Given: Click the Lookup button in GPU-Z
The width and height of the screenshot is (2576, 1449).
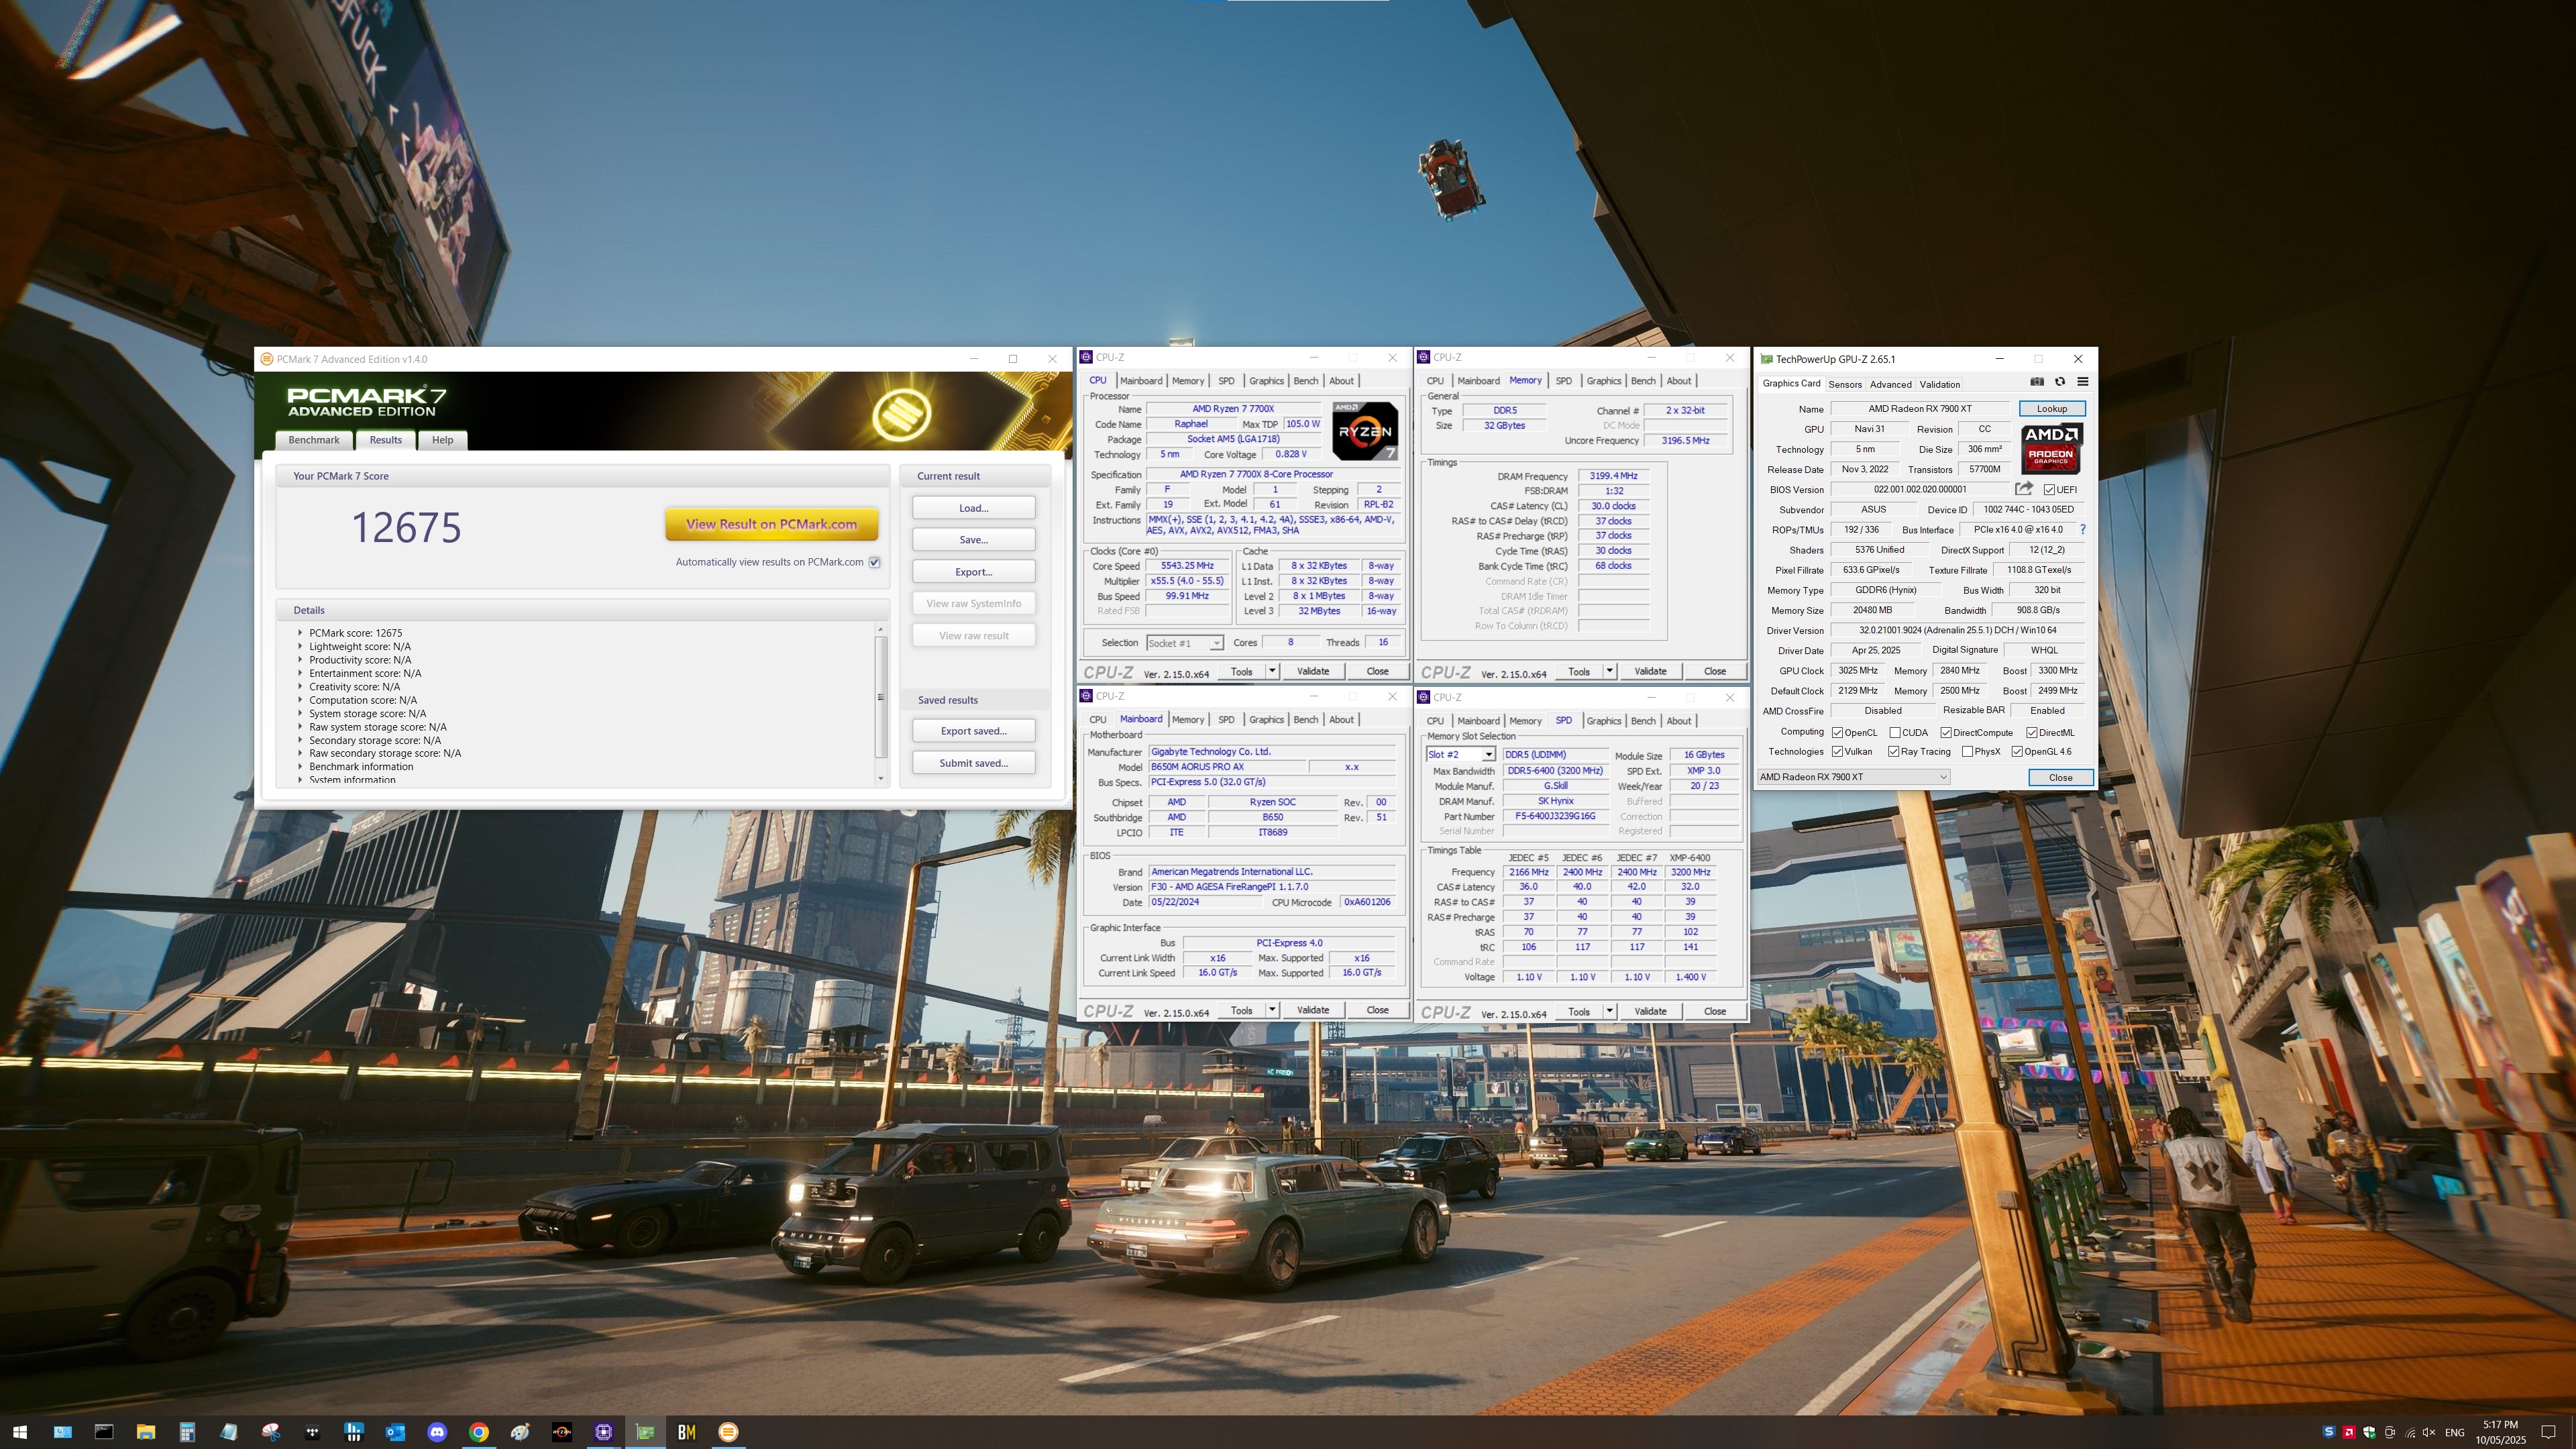Looking at the screenshot, I should pyautogui.click(x=2051, y=409).
